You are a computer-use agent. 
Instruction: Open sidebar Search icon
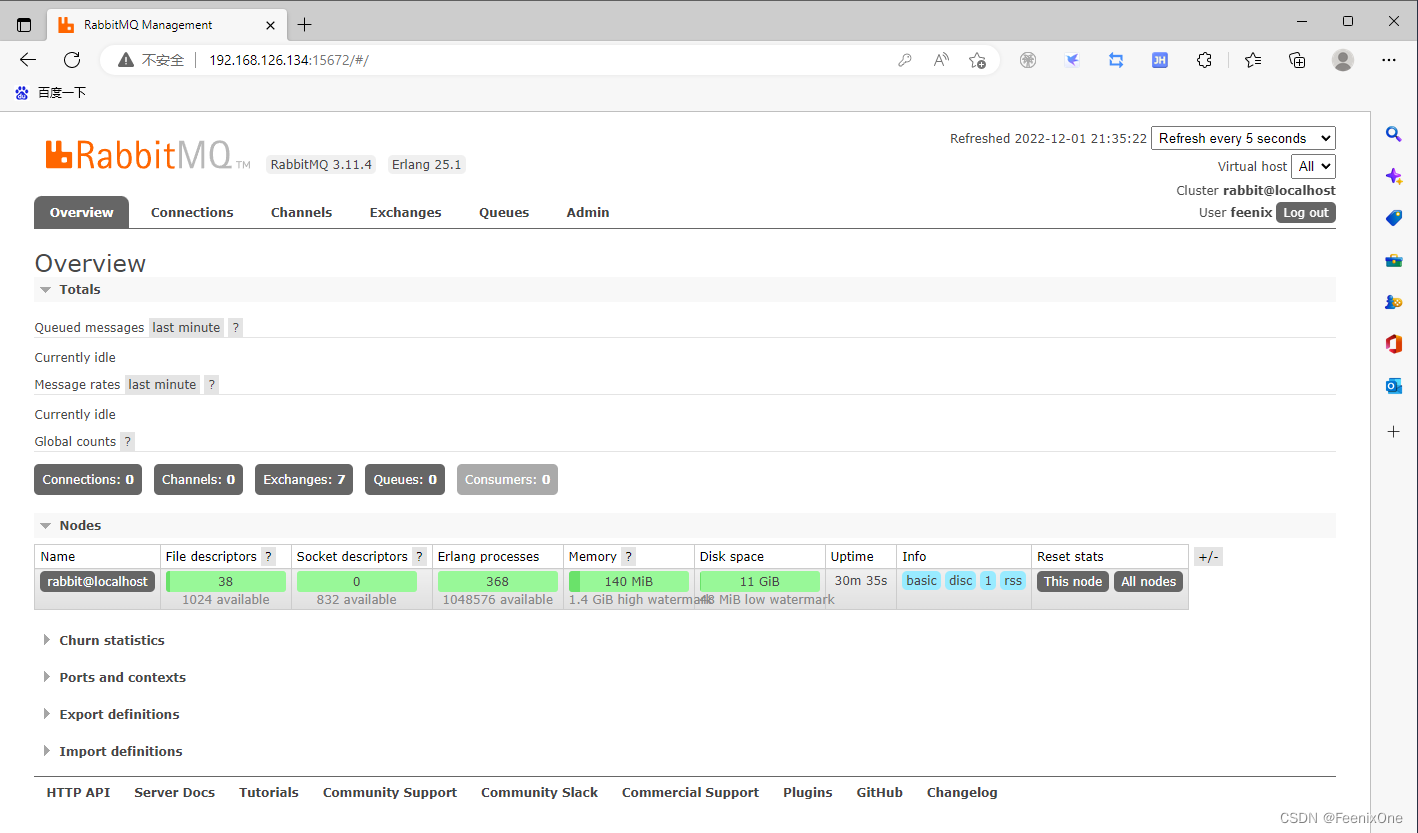[1393, 134]
